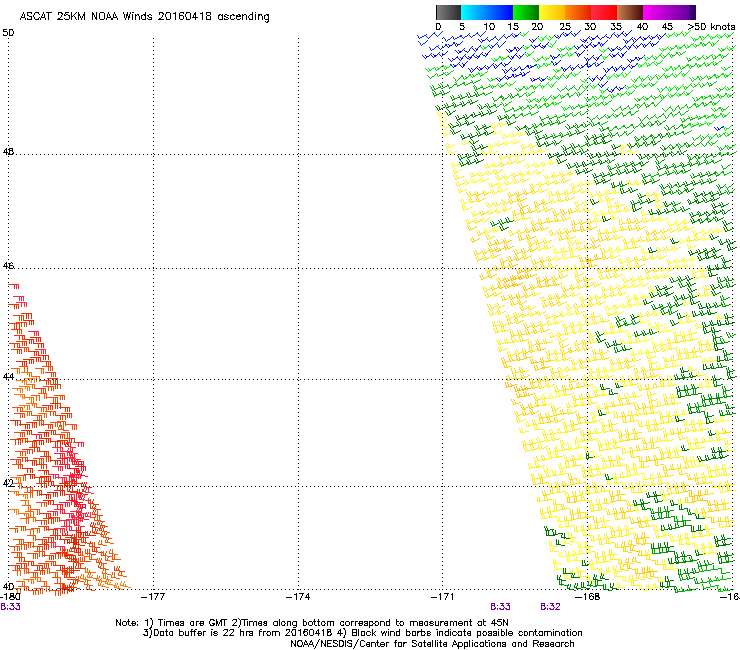The image size is (740, 650).
Task: Click the legend tick label '45'
Action: pos(667,27)
